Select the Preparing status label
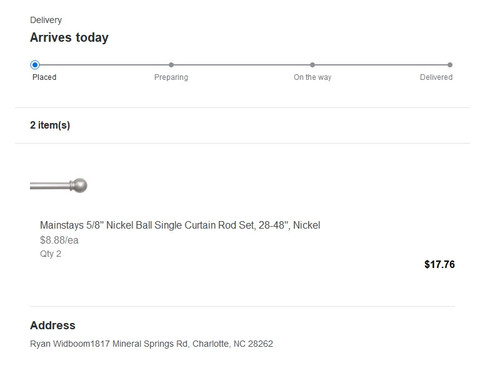The height and width of the screenshot is (391, 500). click(x=171, y=77)
